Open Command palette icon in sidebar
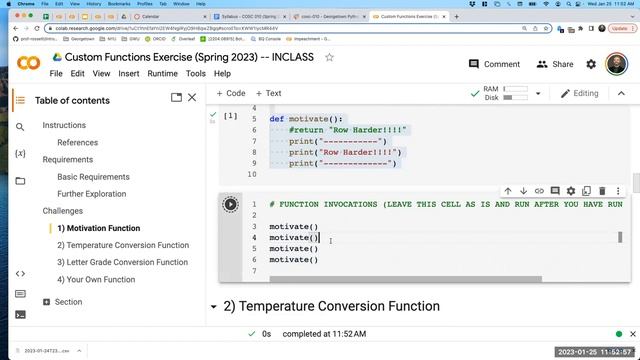The height and width of the screenshot is (360, 640). [x=20, y=294]
